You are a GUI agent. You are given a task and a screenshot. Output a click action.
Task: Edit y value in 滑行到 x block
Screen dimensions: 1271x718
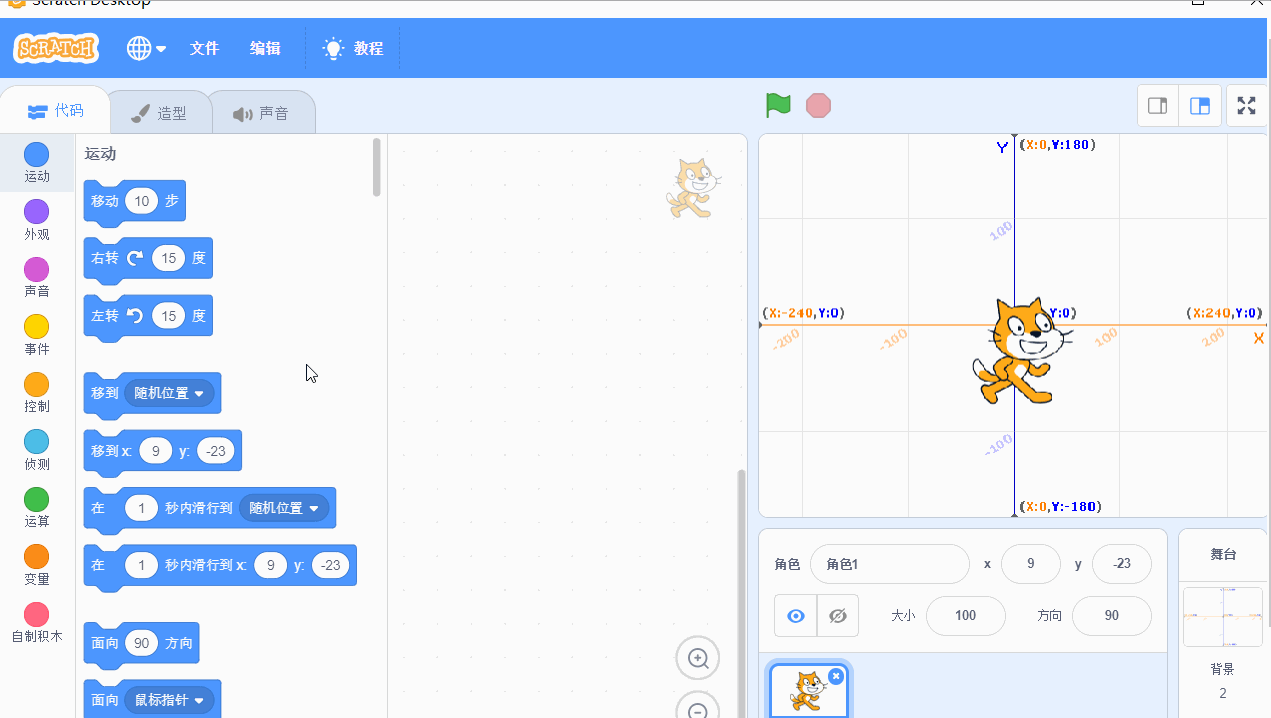click(x=330, y=566)
